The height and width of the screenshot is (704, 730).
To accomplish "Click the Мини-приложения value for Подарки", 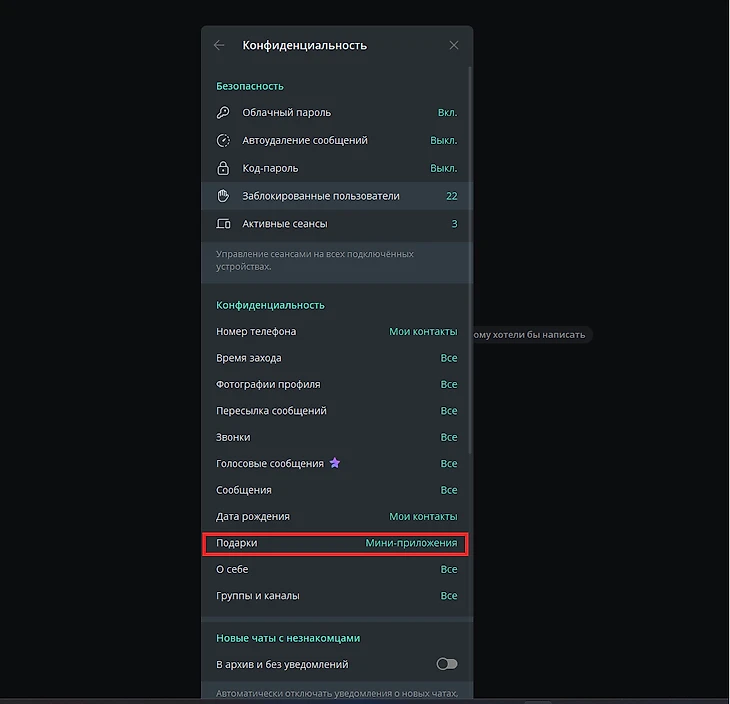I will (x=411, y=543).
